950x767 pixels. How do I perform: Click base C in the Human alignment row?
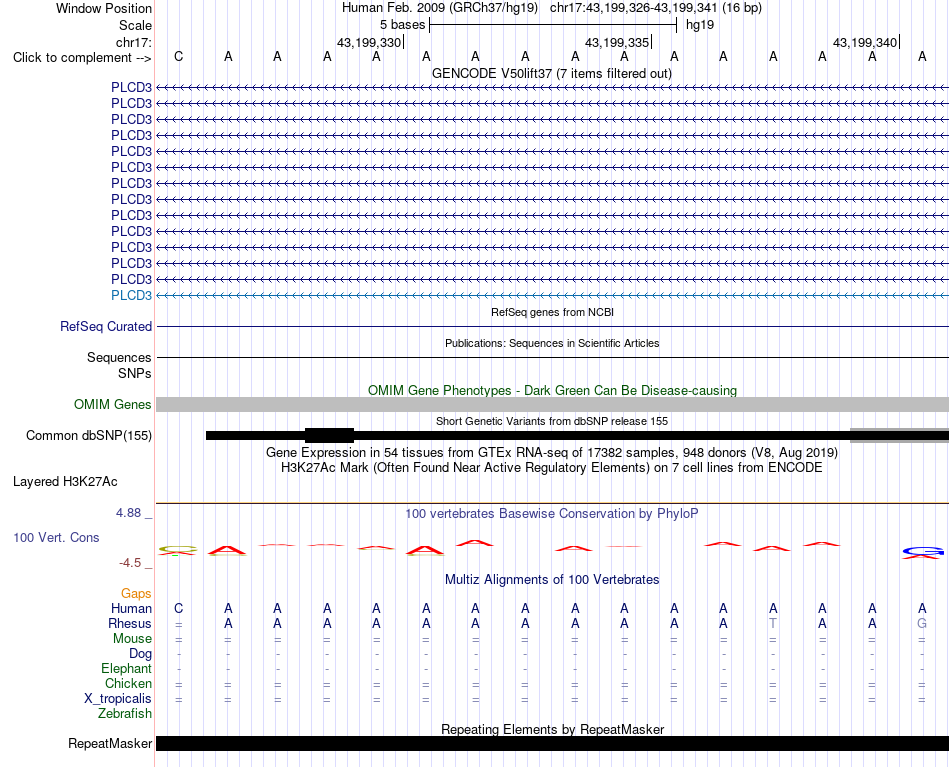[178, 608]
